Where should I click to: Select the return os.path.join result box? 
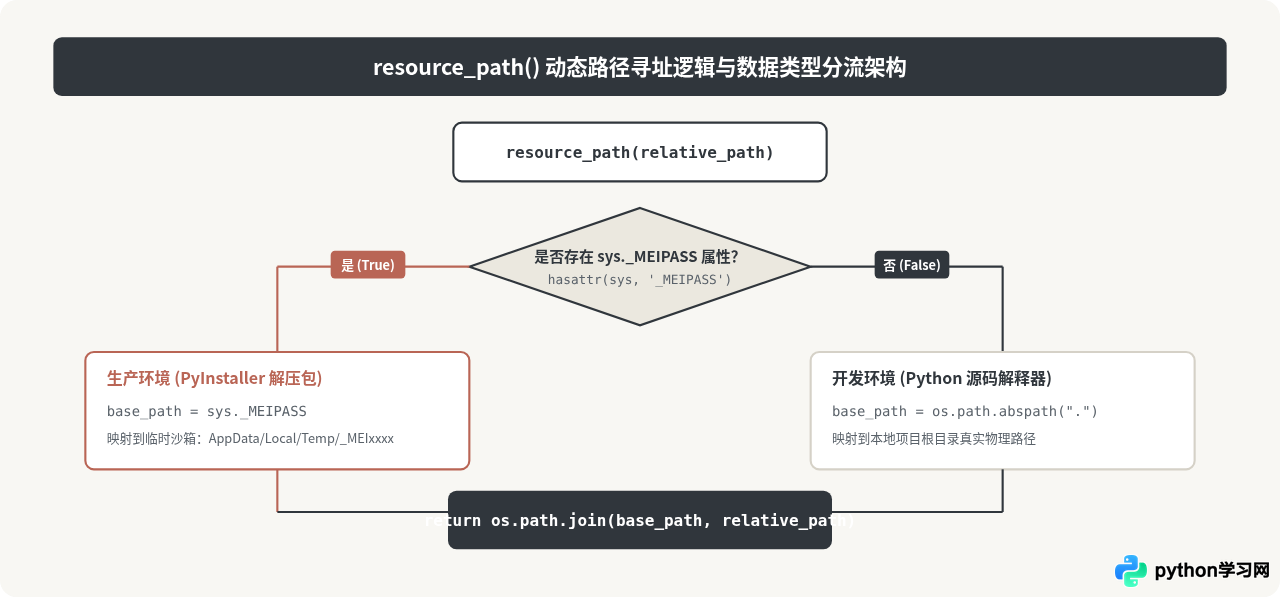(640, 520)
